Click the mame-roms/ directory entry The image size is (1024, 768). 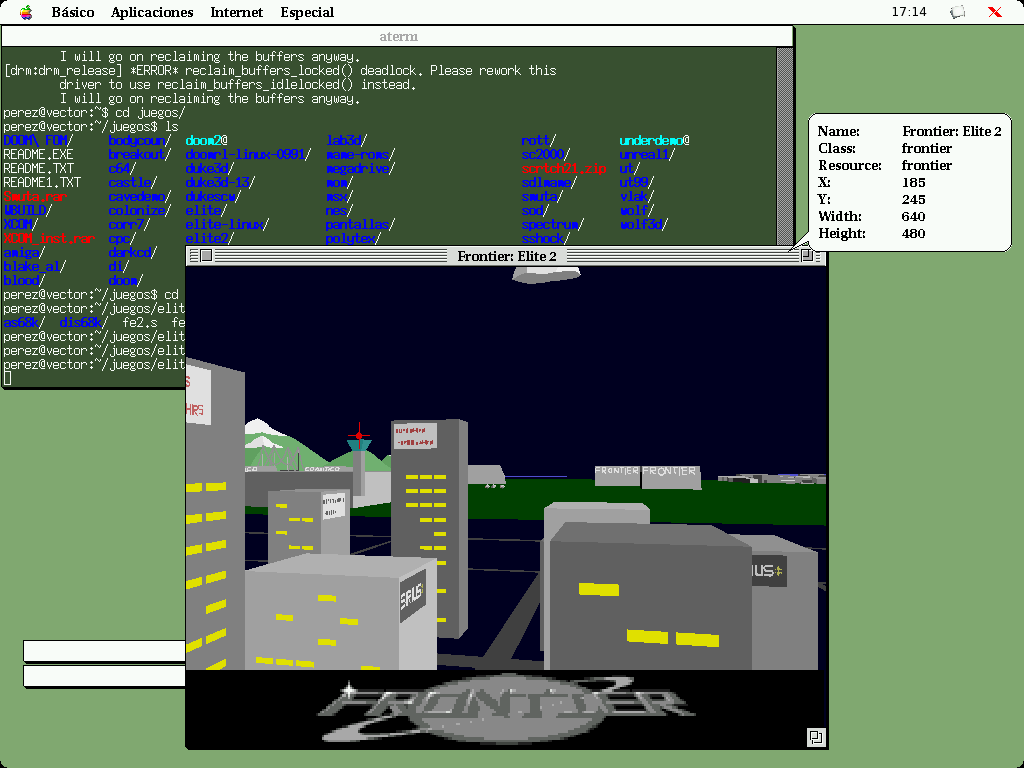pos(360,154)
